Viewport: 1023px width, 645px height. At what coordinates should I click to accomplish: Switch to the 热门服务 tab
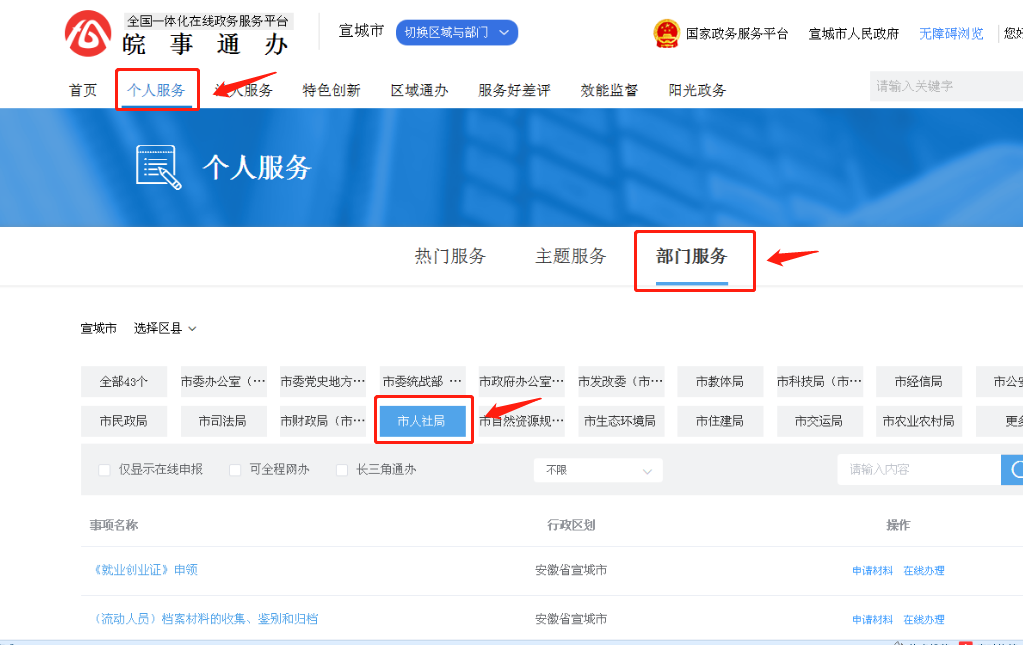click(x=450, y=256)
